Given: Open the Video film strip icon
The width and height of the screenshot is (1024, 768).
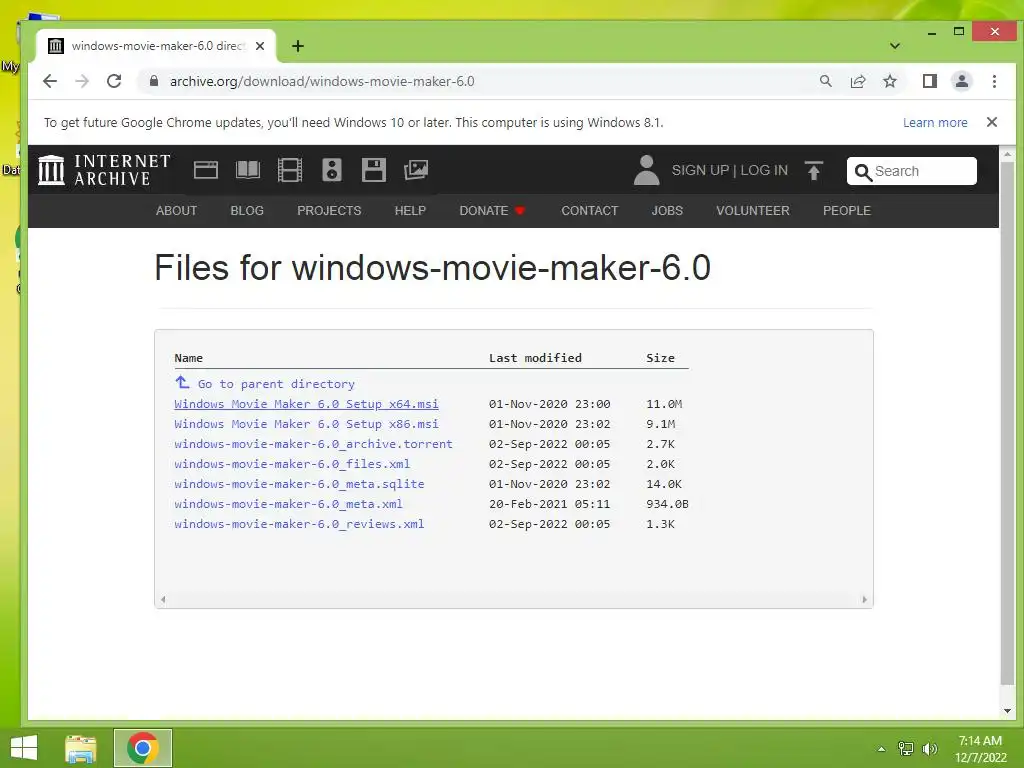Looking at the screenshot, I should (x=289, y=170).
